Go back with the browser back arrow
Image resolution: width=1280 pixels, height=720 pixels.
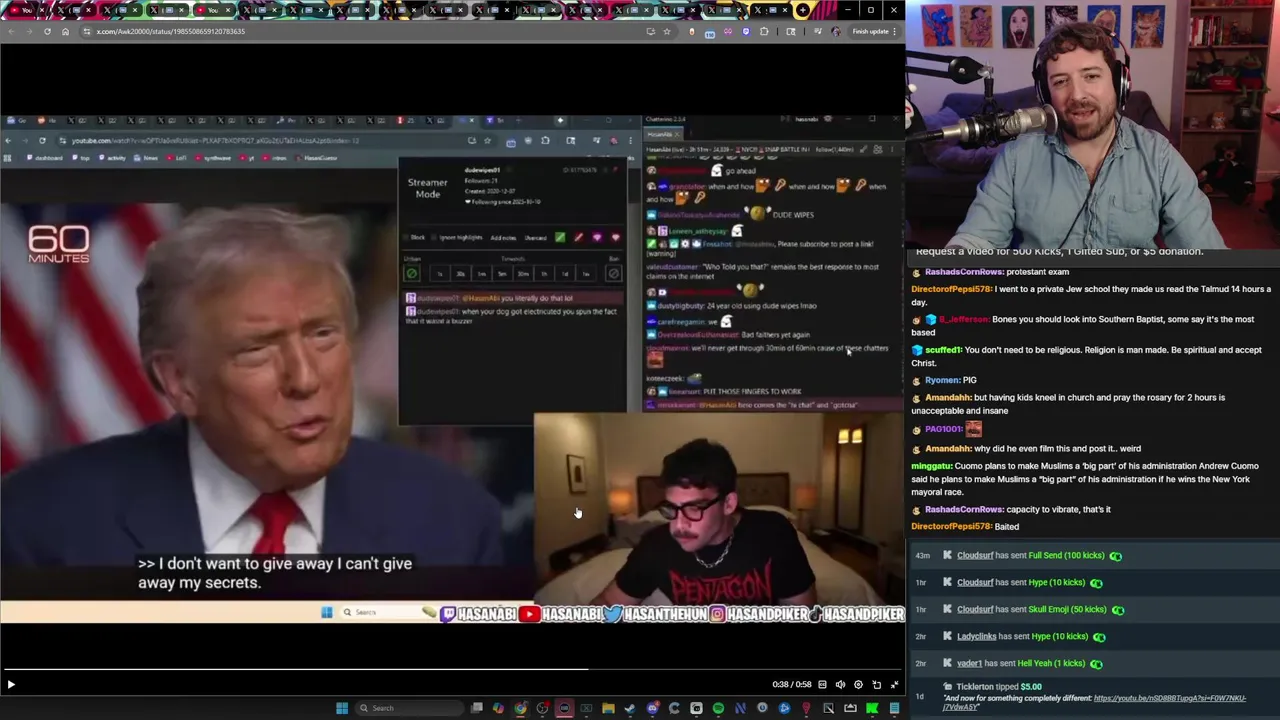tap(10, 31)
